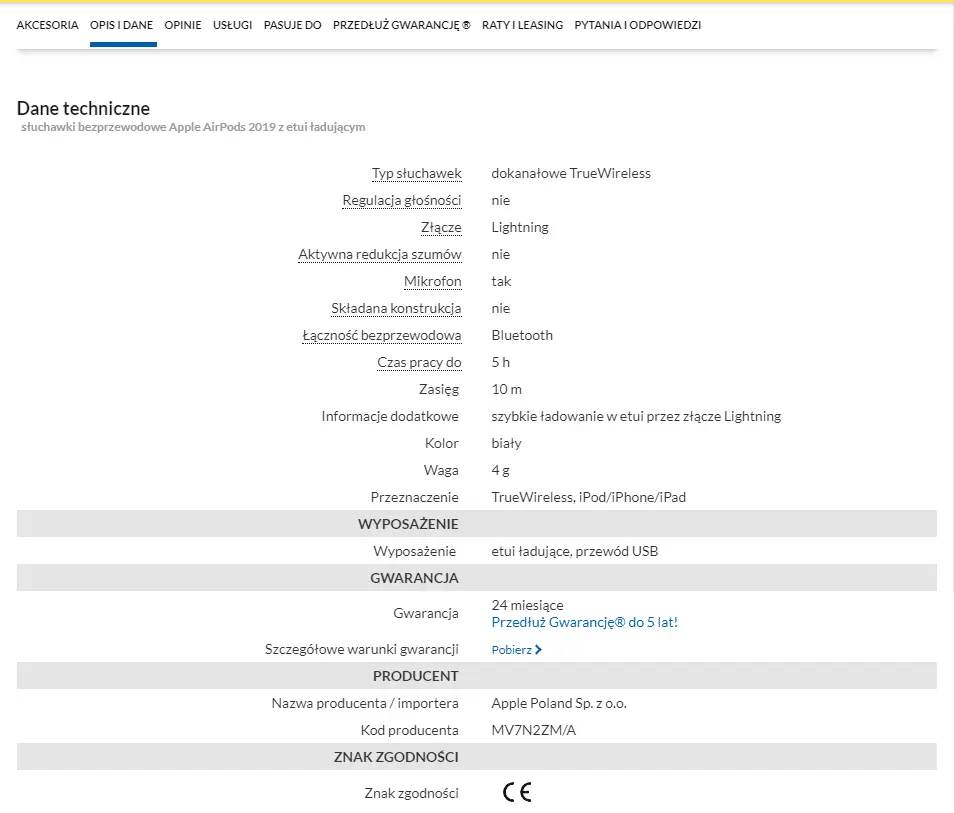Image resolution: width=954 pixels, height=813 pixels.
Task: Click the 'Gwarancja' row label
Action: coord(426,613)
